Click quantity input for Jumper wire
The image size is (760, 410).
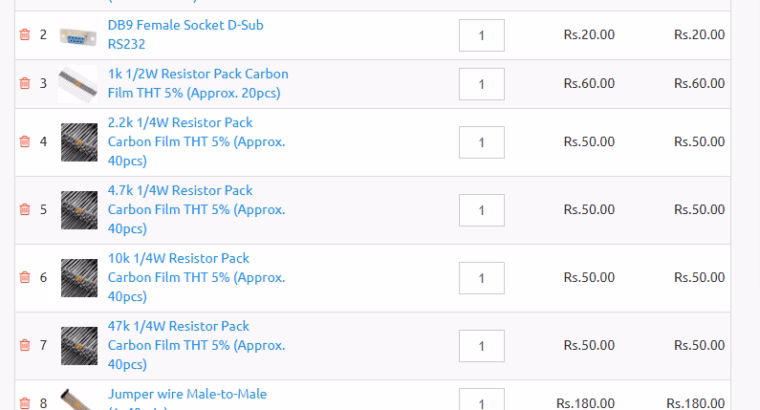coord(481,401)
